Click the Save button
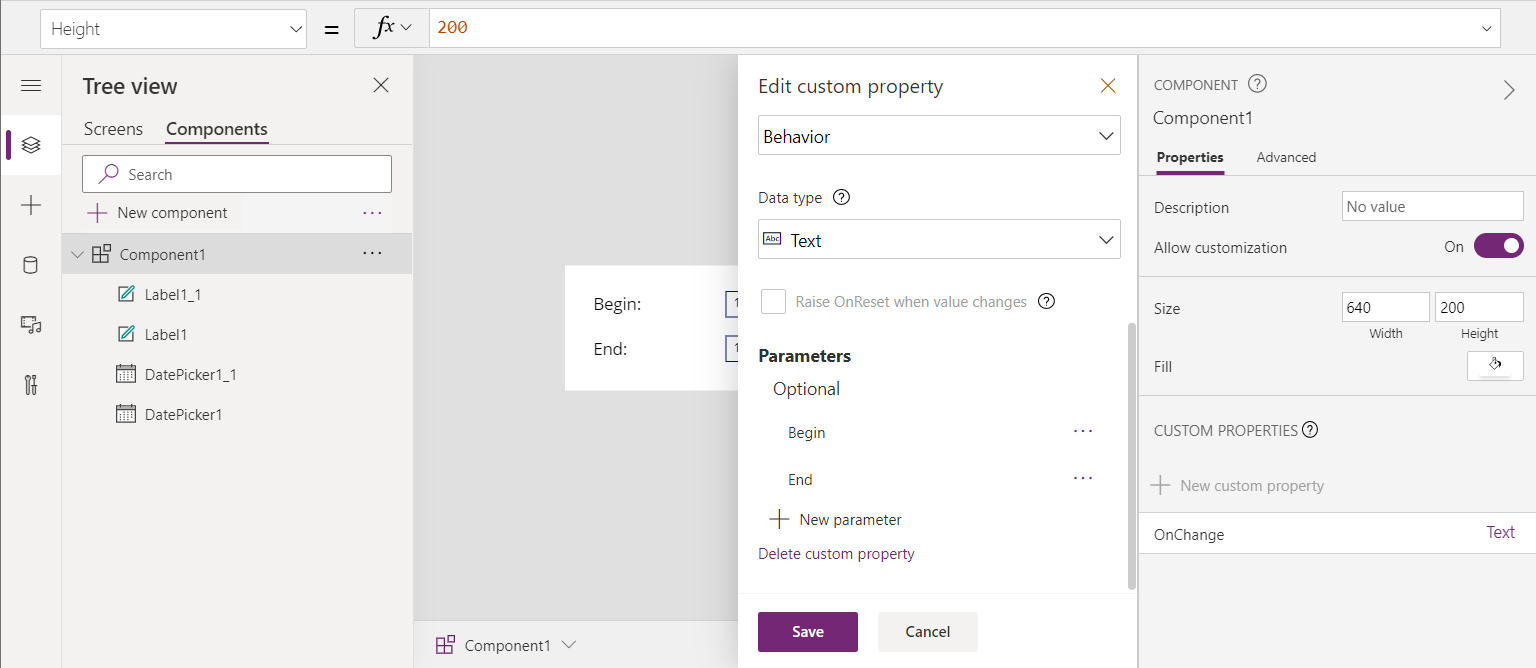The height and width of the screenshot is (668, 1536). (807, 632)
